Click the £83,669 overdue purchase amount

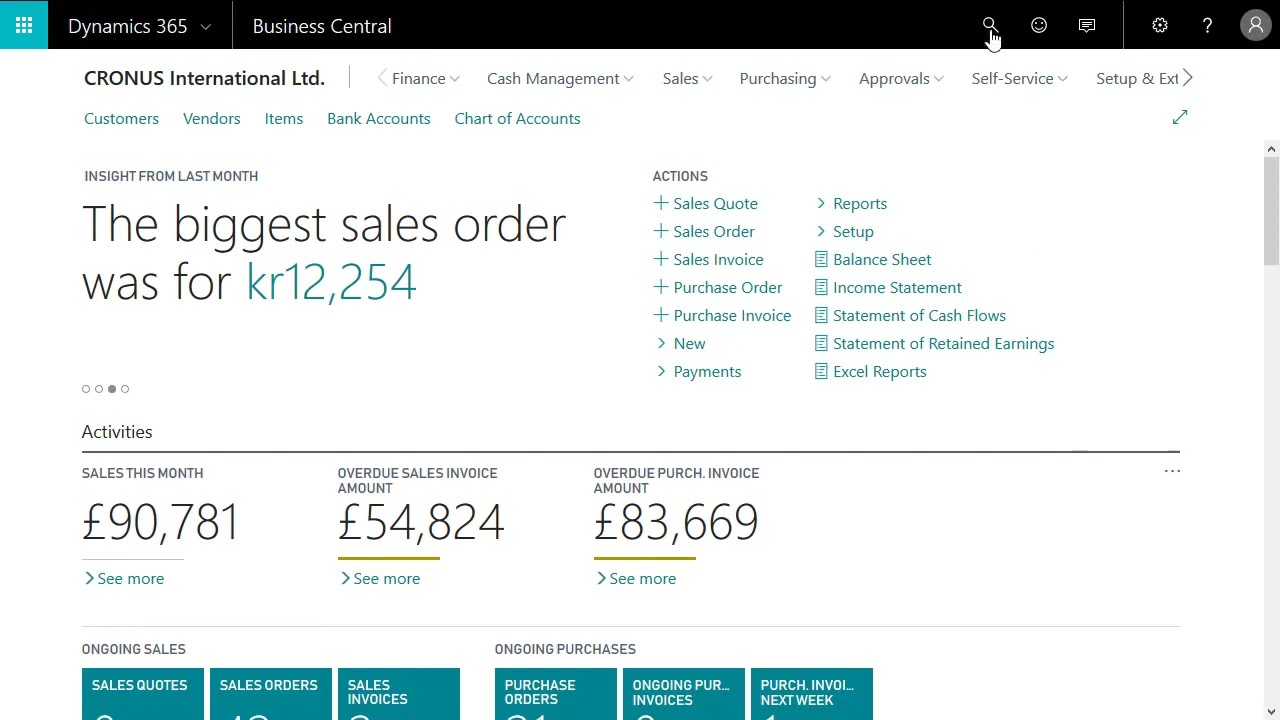pyautogui.click(x=676, y=522)
